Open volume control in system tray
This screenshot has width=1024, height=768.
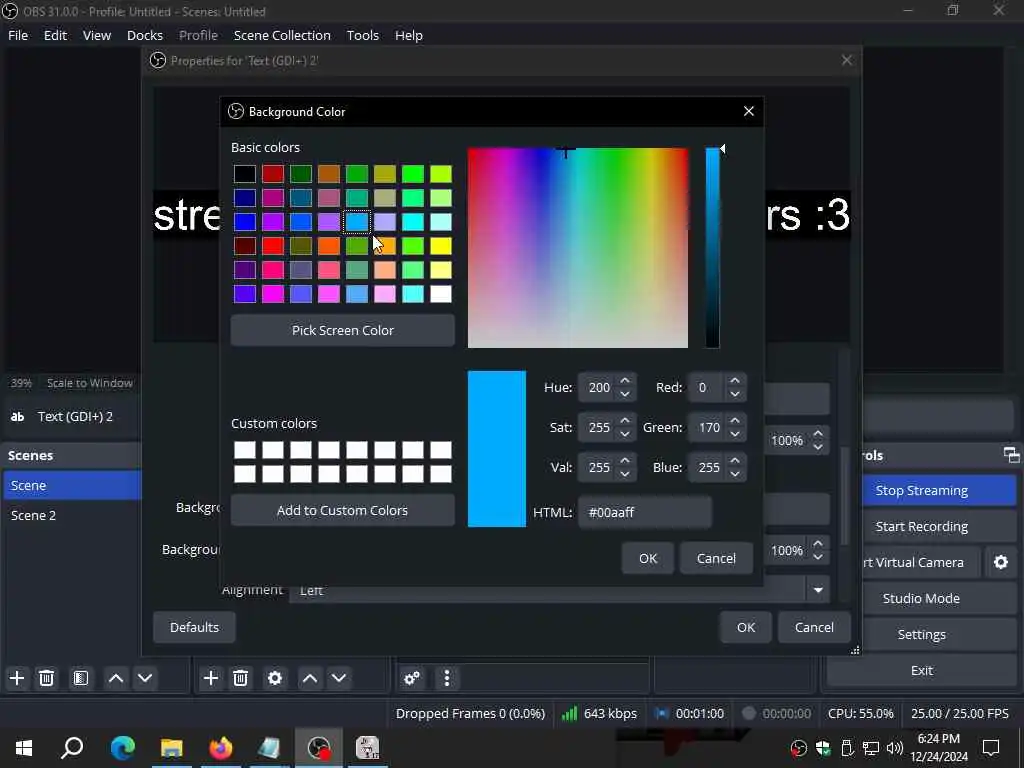(x=895, y=748)
